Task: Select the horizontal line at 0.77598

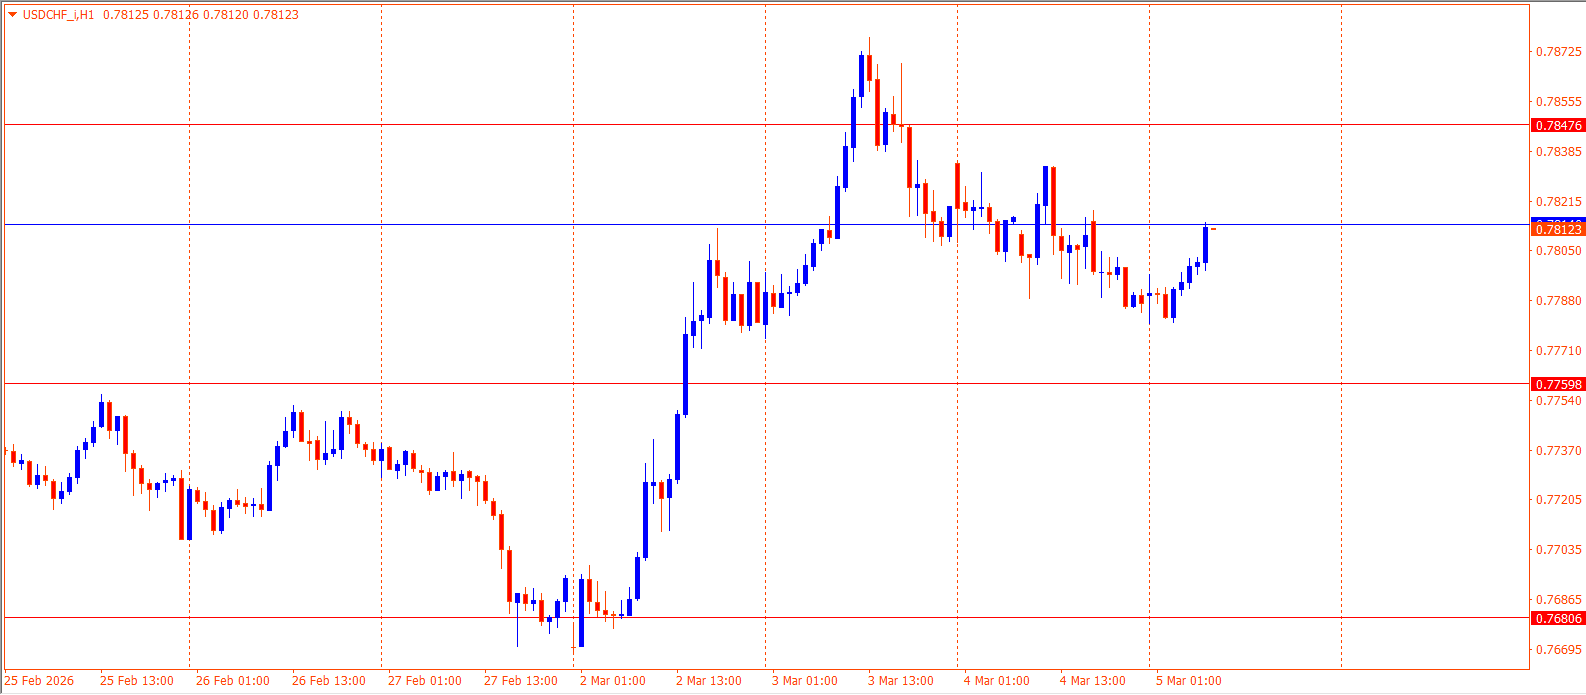Action: (x=767, y=384)
